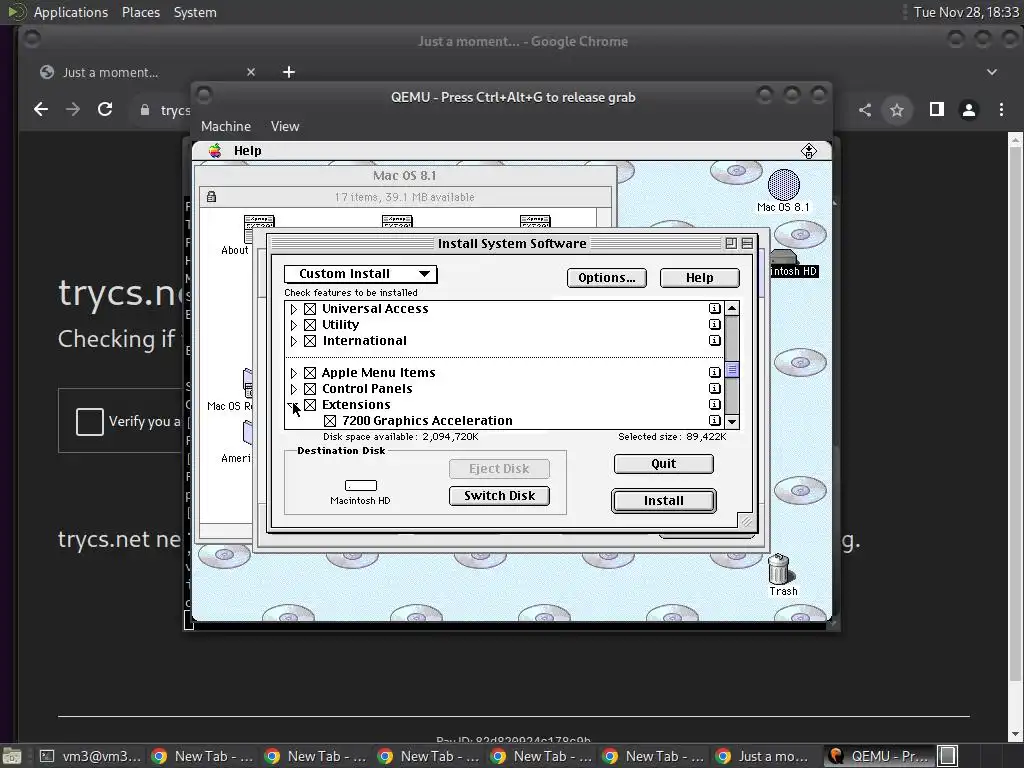Viewport: 1024px width, 768px height.
Task: Switch to the vm3@vm3 terminal taskbar item
Action: tap(91, 756)
